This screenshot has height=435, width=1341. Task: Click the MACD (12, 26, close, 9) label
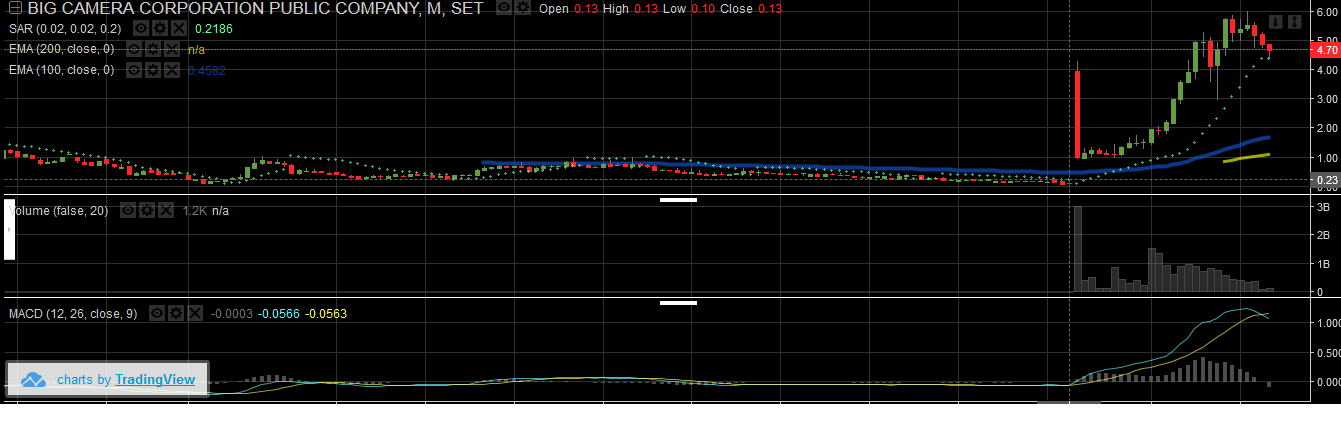[x=73, y=314]
